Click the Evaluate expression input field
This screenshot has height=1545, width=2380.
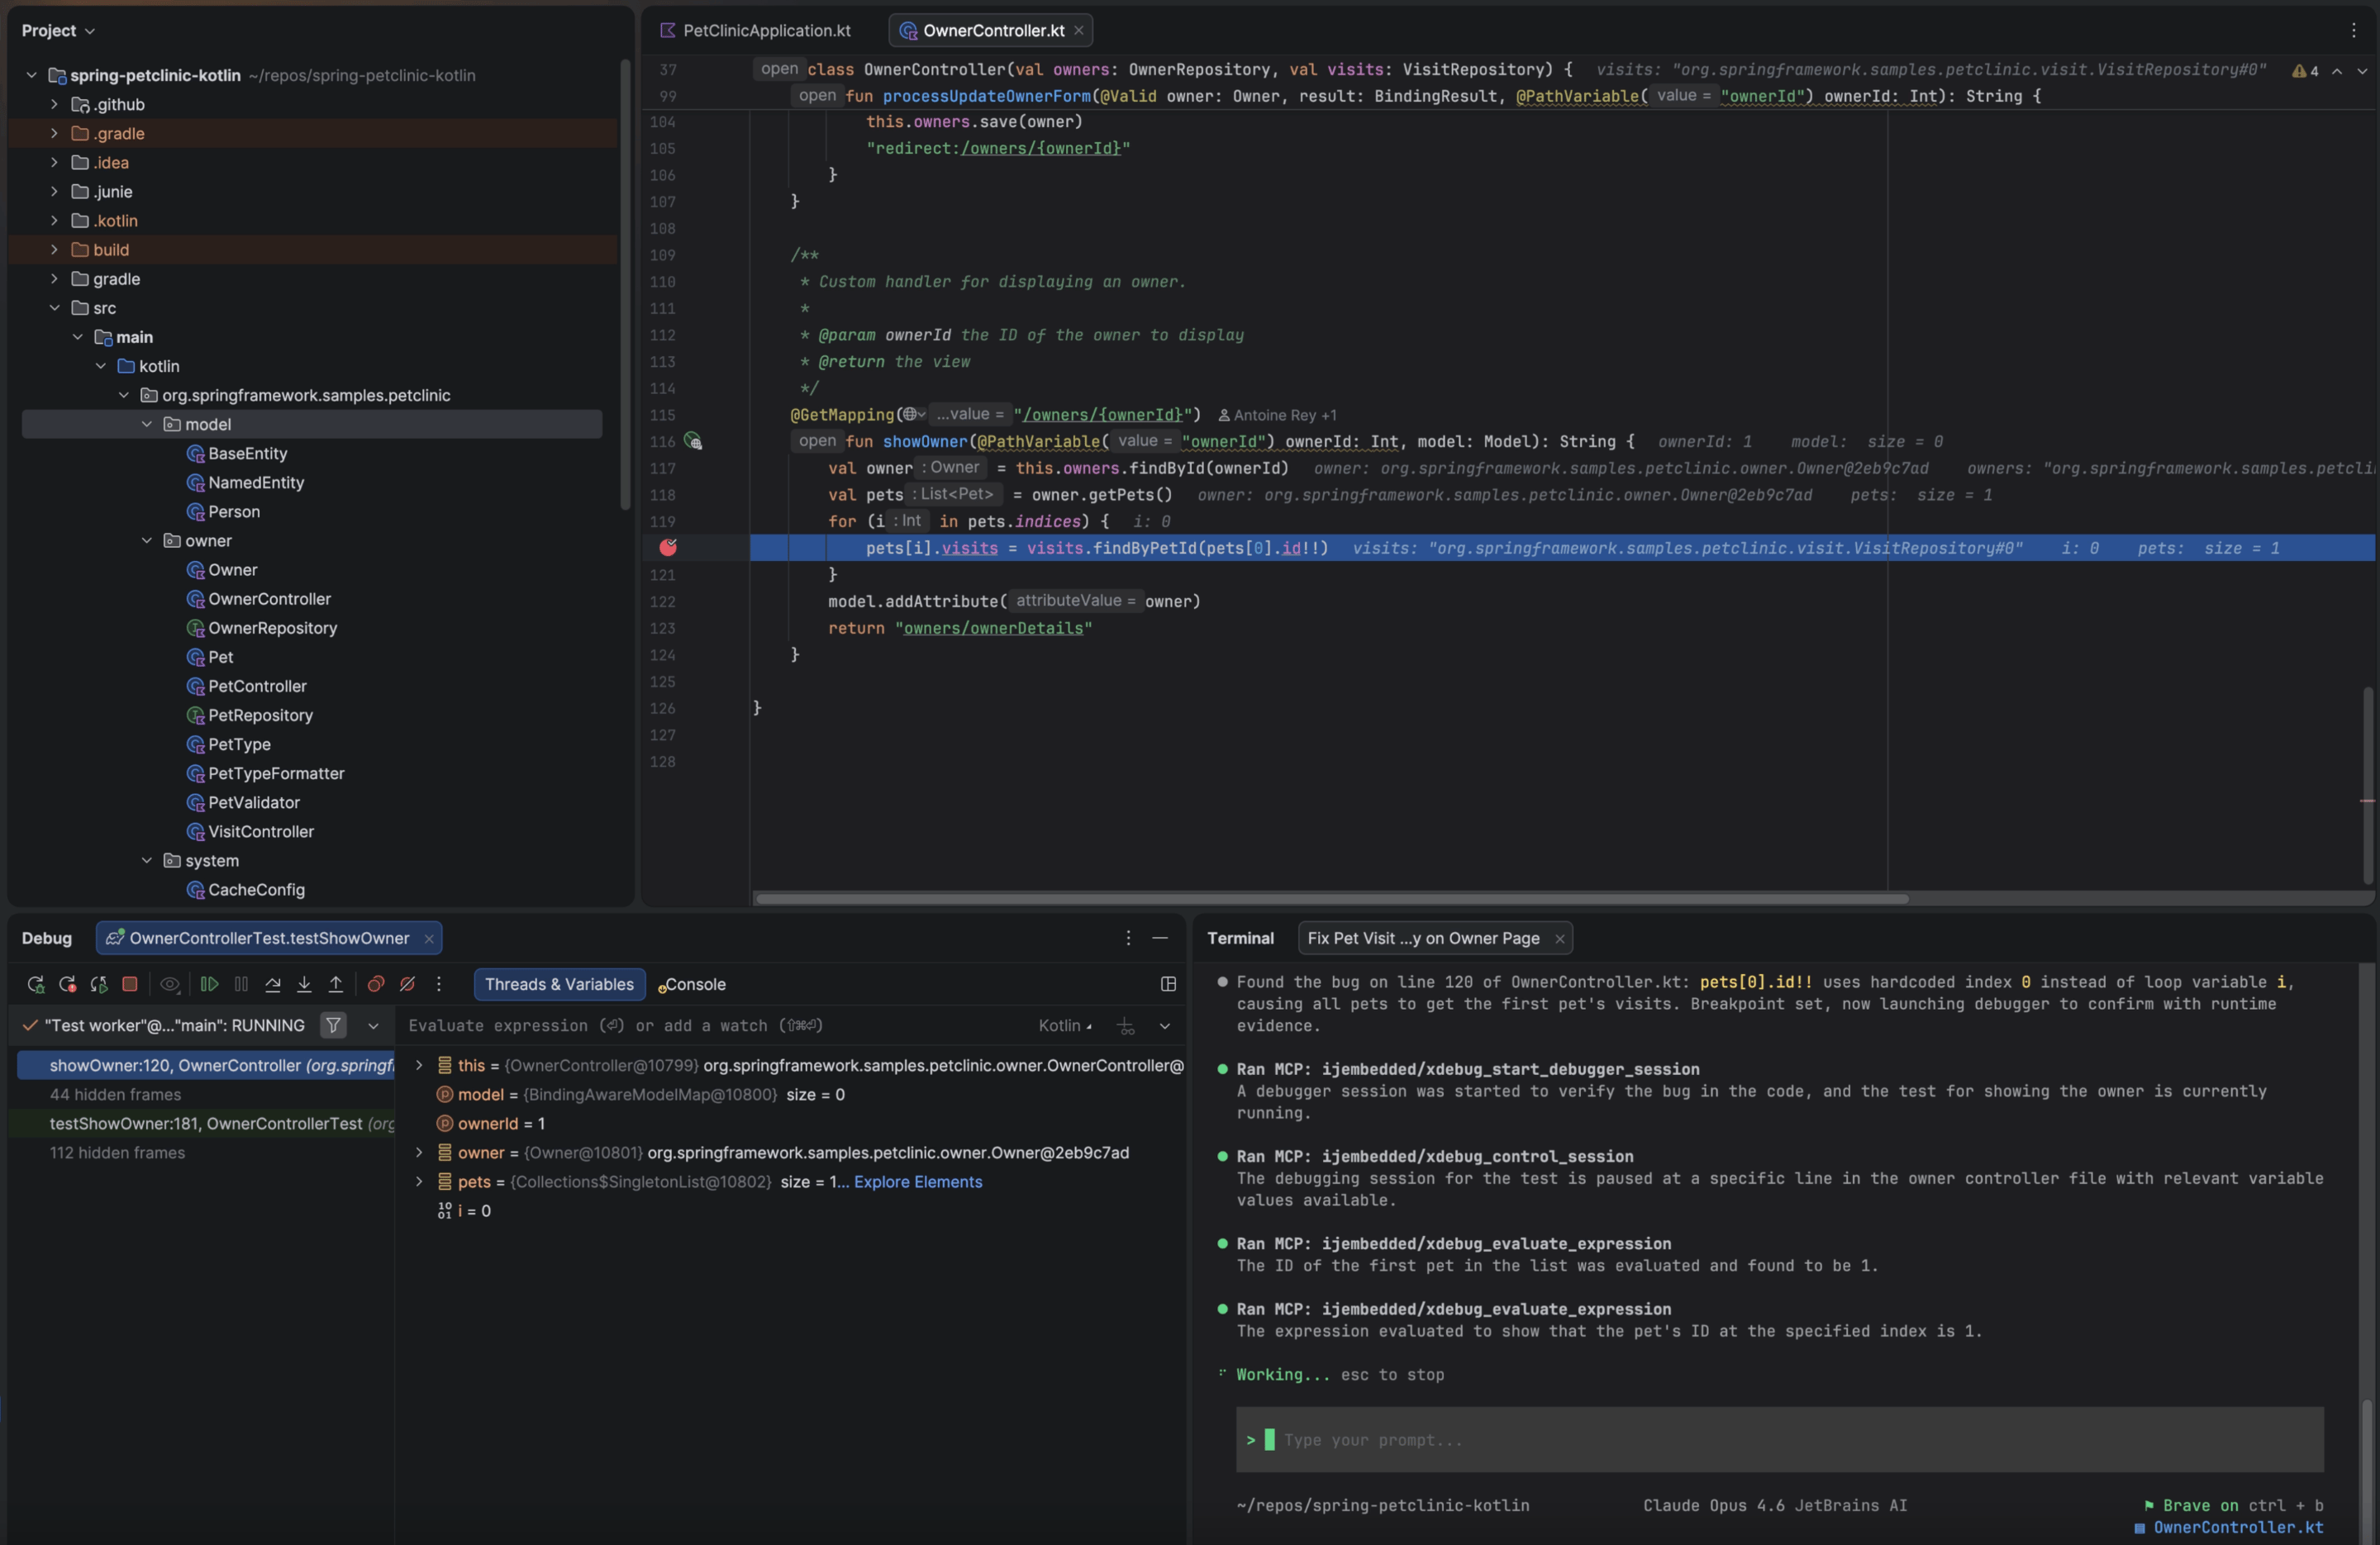click(700, 1026)
